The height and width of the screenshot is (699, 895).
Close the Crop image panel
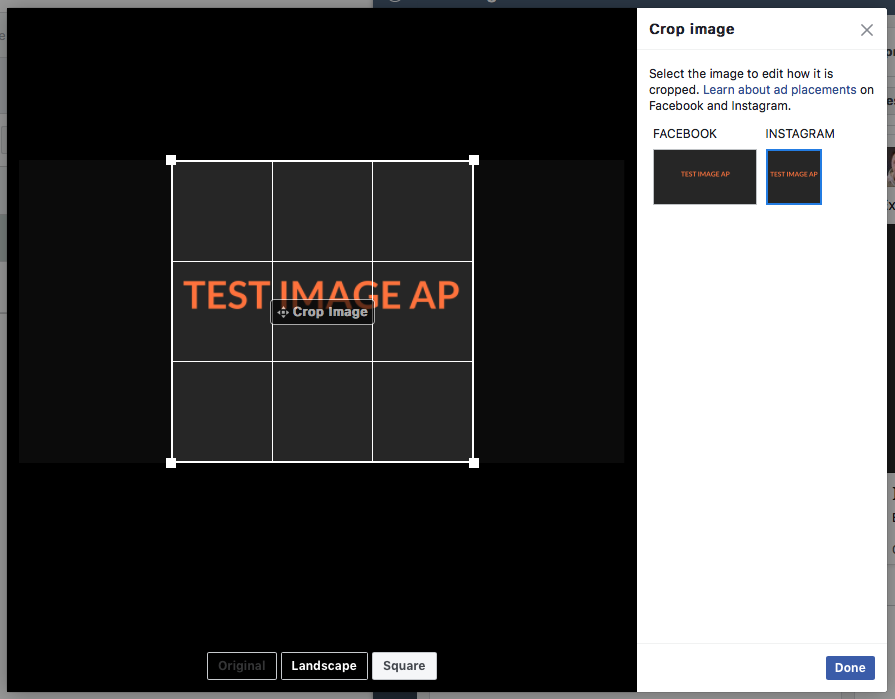[x=867, y=30]
